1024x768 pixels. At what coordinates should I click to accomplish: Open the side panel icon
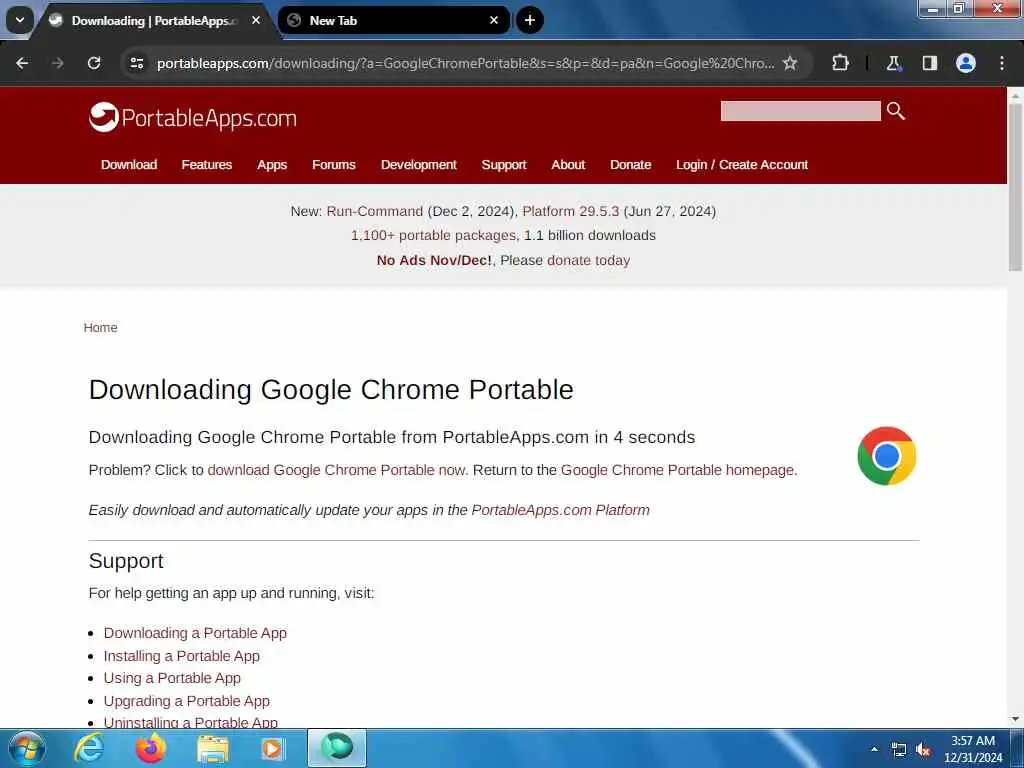(930, 63)
